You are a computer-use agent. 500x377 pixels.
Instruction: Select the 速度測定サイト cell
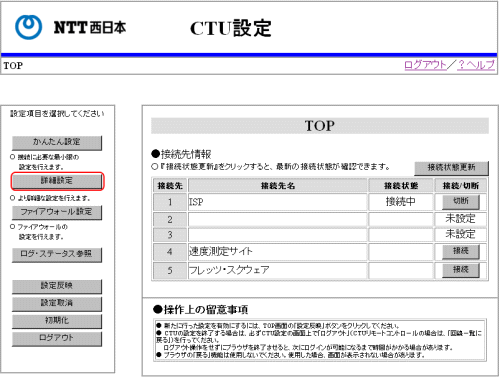277,252
